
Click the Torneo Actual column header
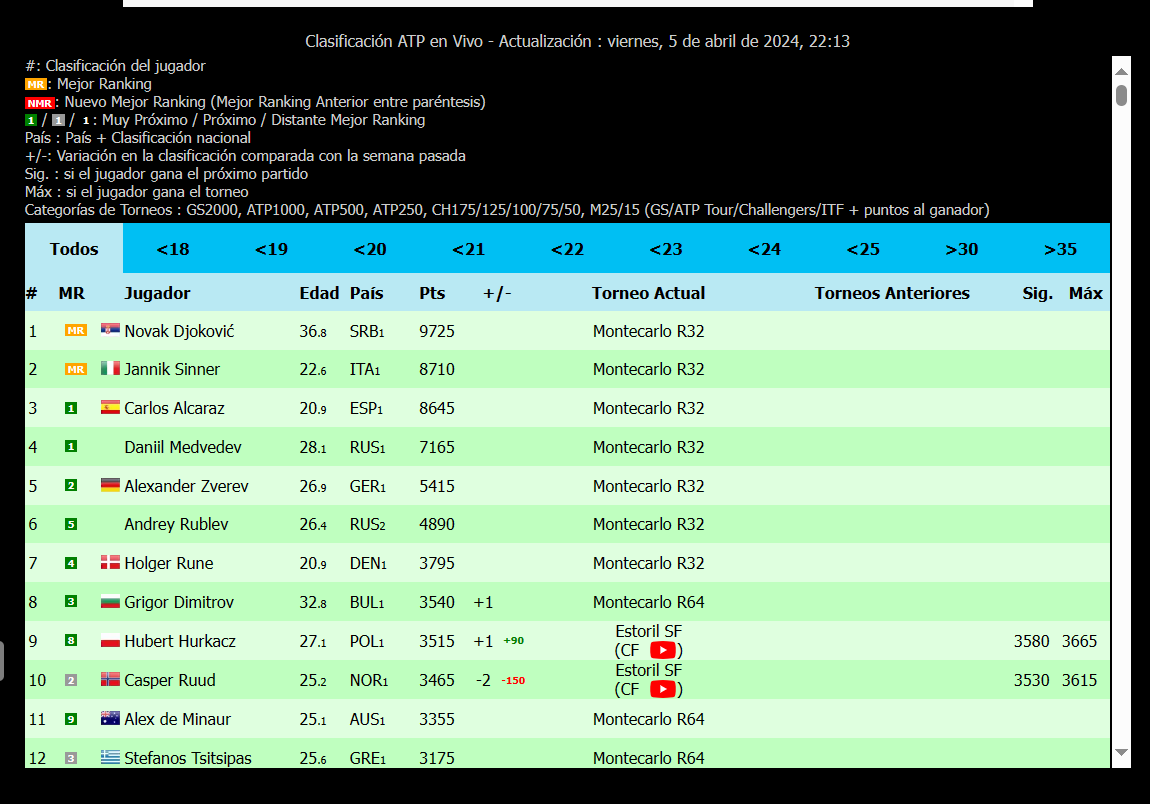click(x=648, y=293)
